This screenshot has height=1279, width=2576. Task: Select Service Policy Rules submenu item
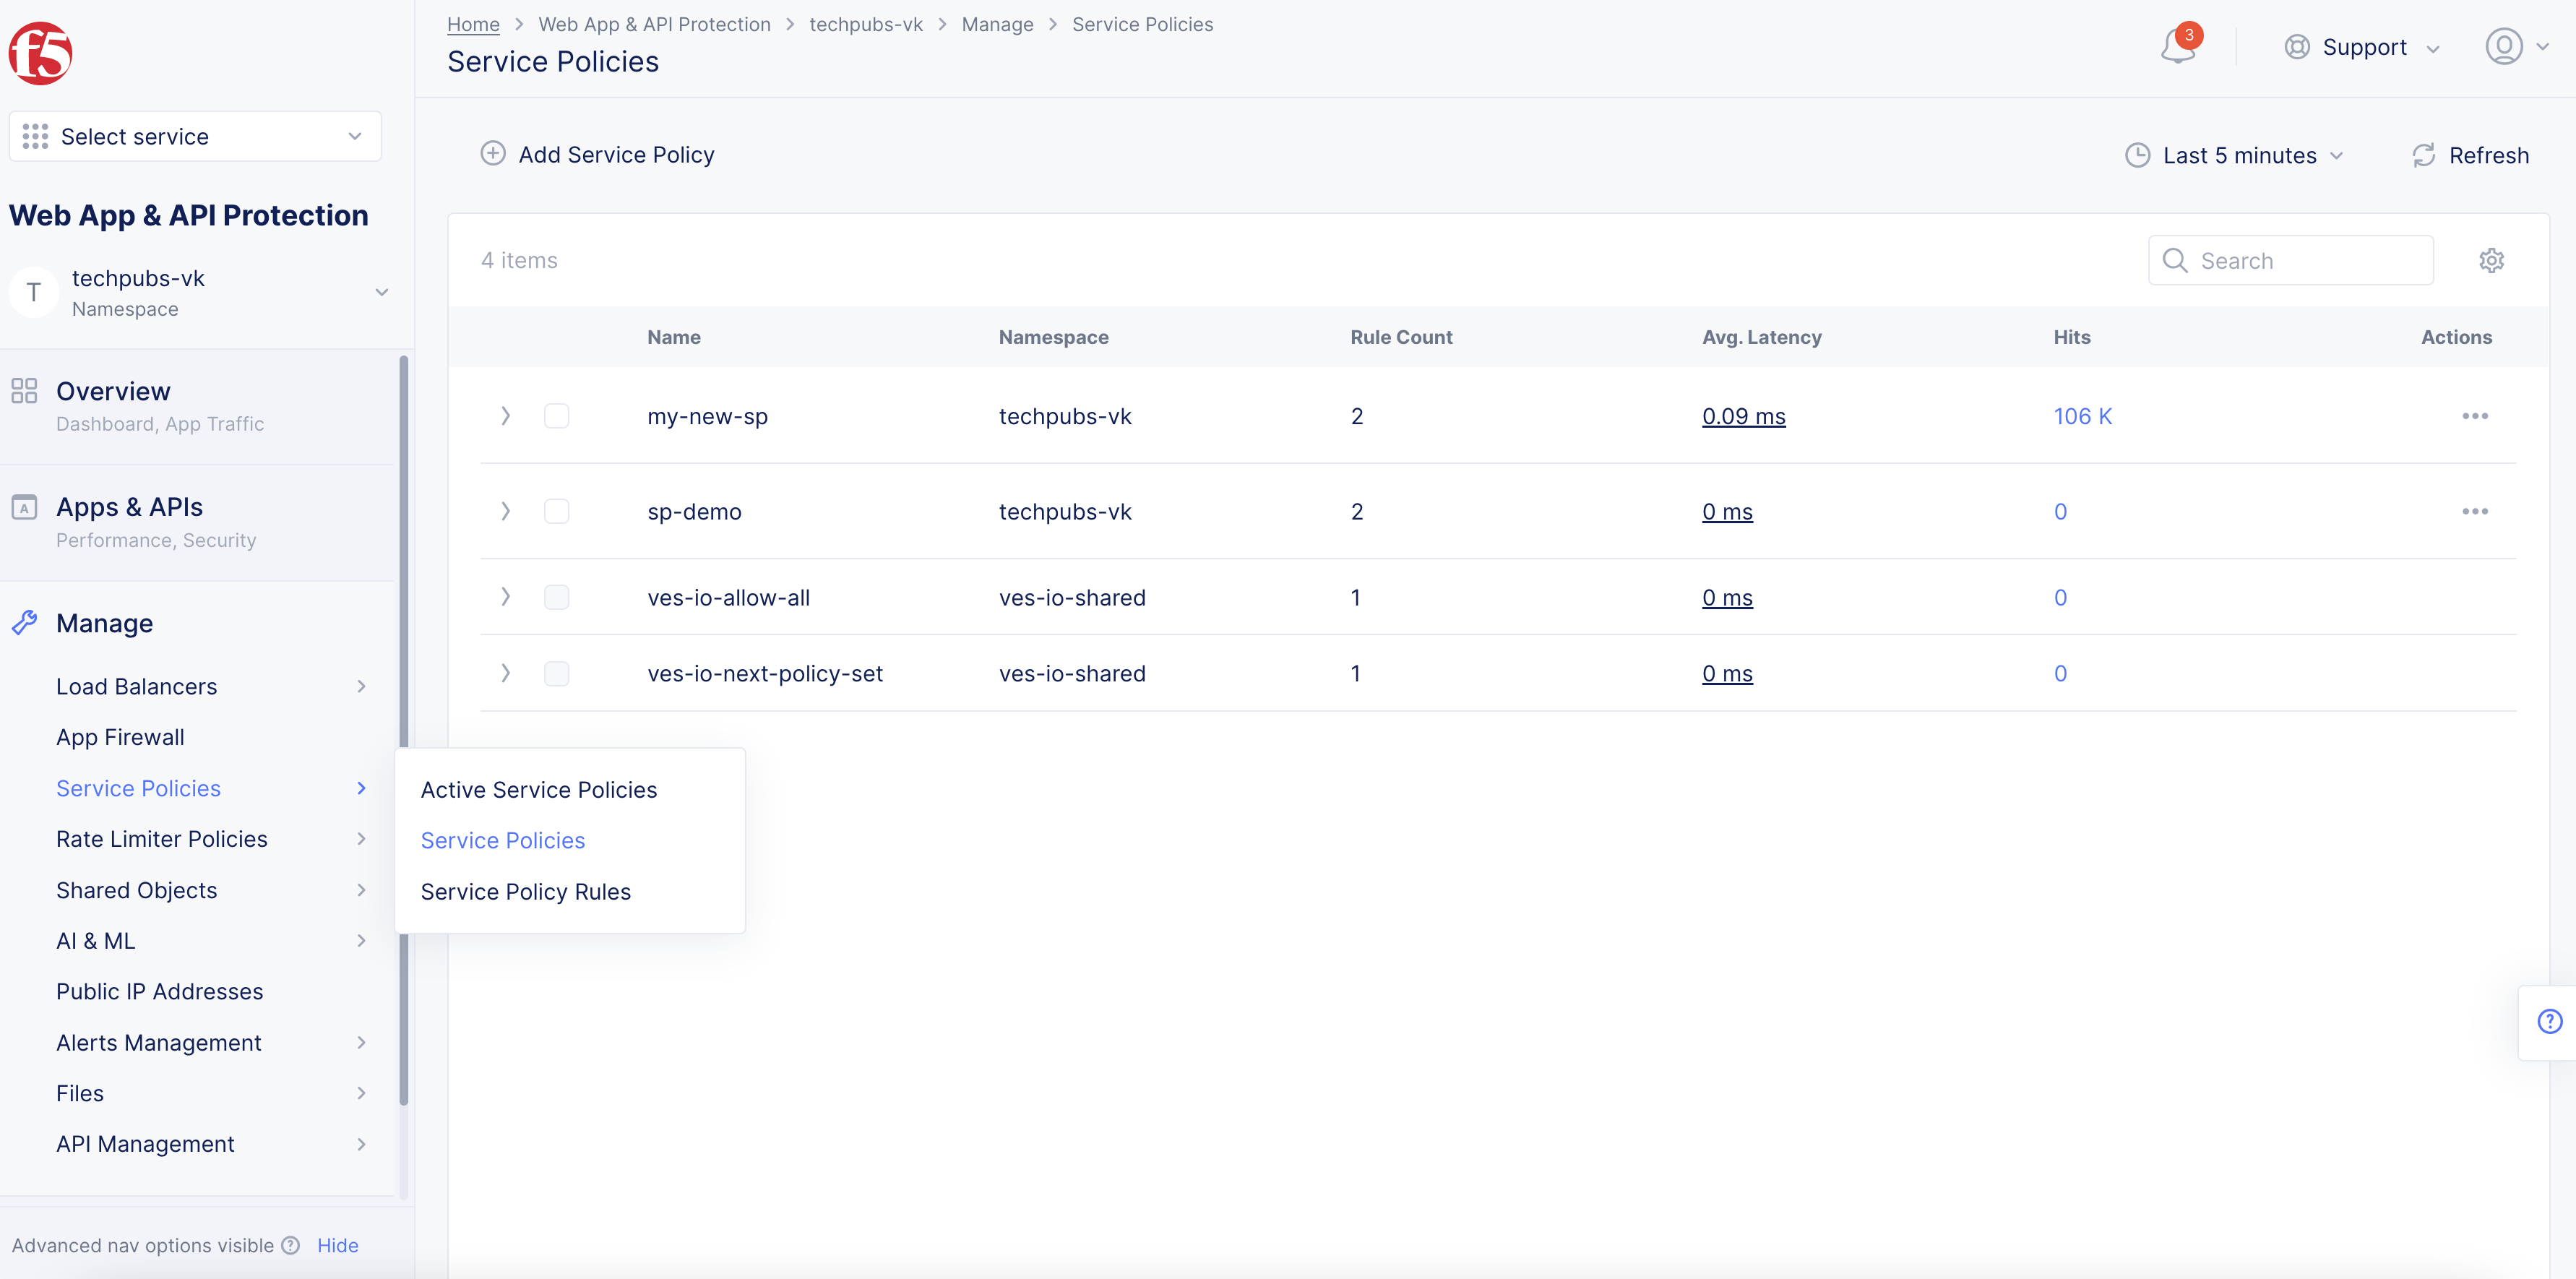tap(525, 891)
